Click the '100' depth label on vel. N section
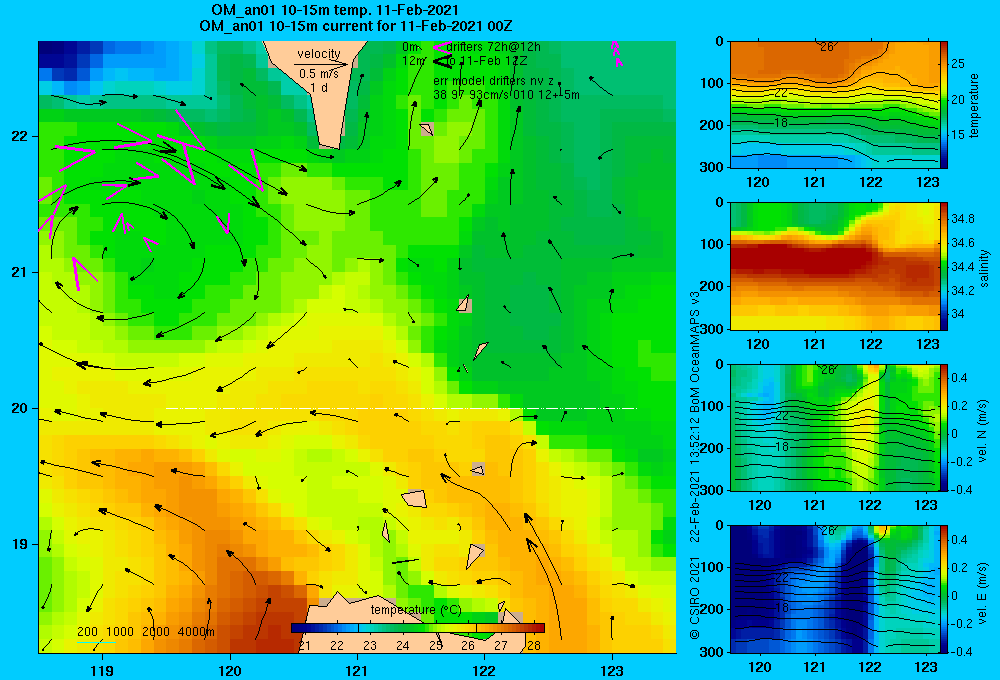 click(x=712, y=406)
